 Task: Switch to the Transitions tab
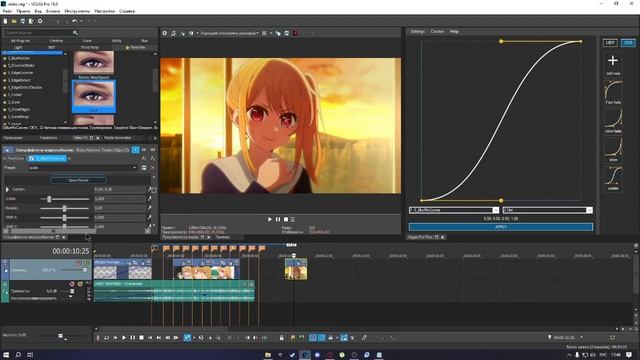click(x=48, y=138)
